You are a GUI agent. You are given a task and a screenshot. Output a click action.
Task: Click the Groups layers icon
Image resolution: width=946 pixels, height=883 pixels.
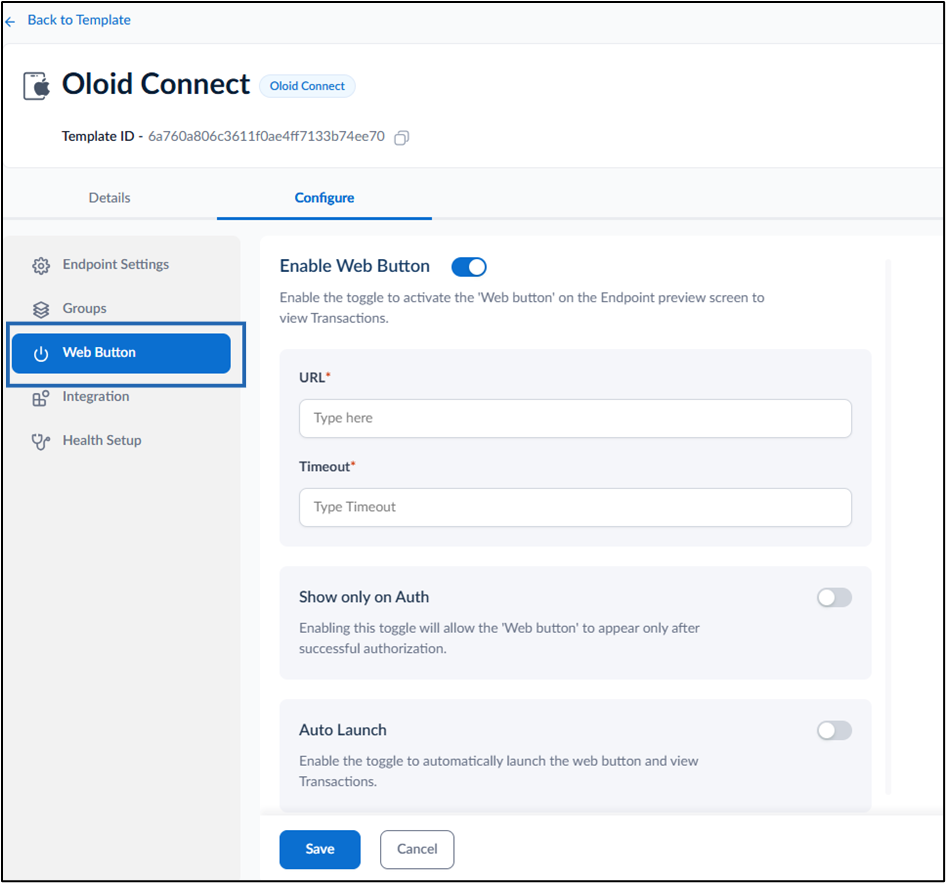click(41, 309)
